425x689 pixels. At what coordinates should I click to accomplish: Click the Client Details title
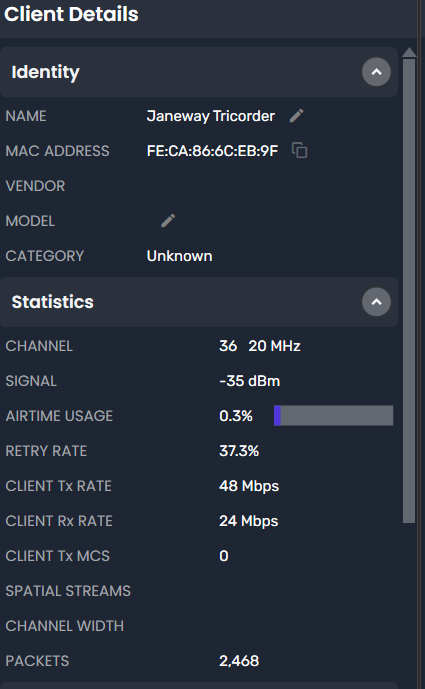coord(71,14)
